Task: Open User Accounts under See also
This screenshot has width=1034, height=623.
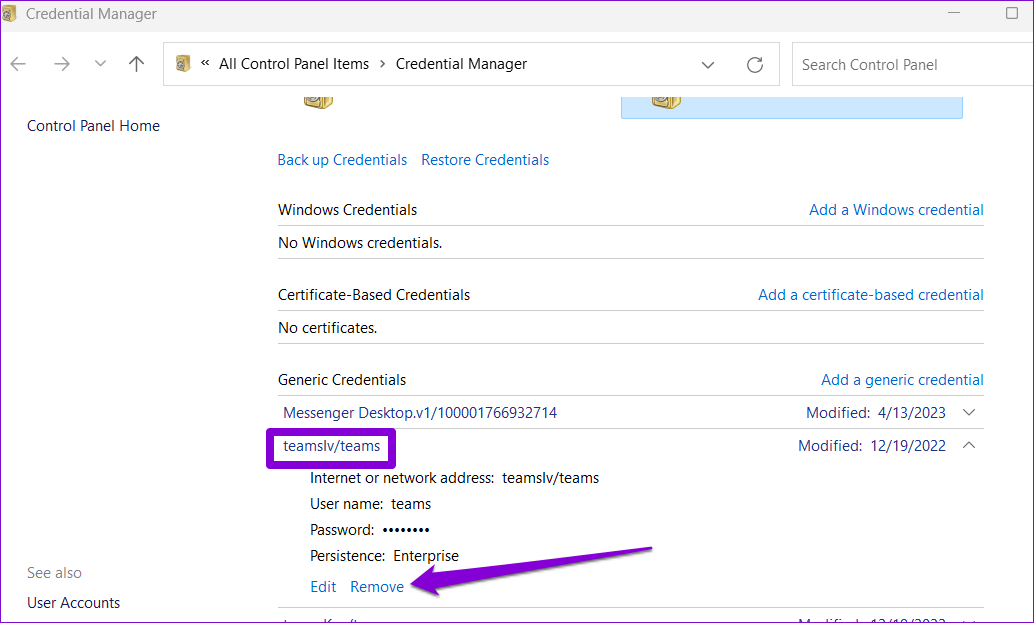Action: click(x=74, y=603)
